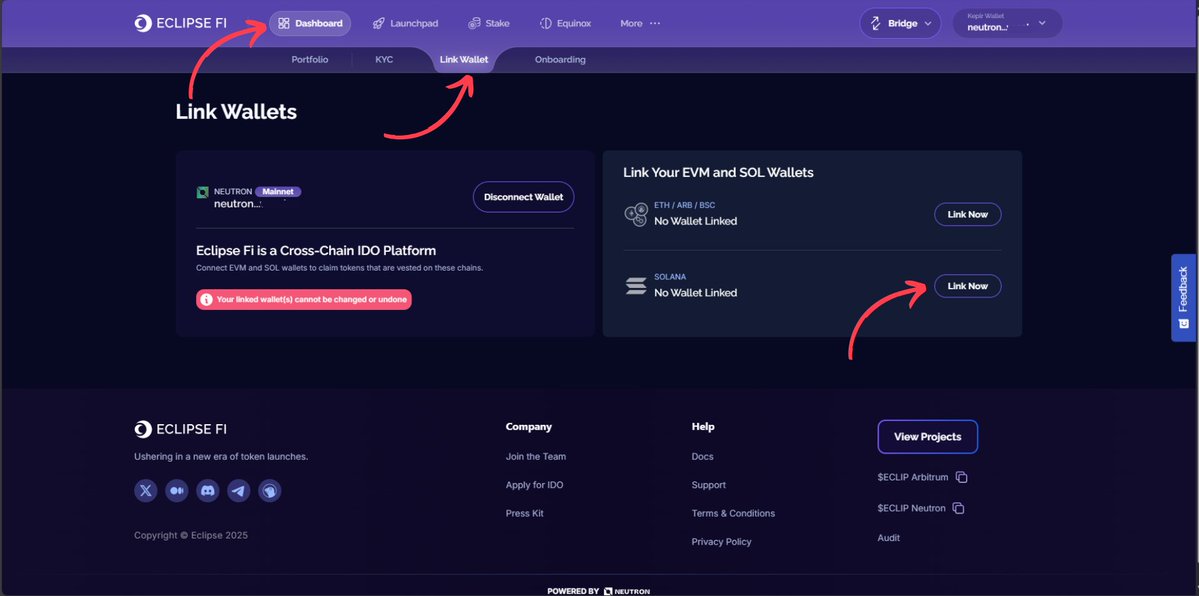Click the ETH / ARB / BSC chains icon
Image resolution: width=1199 pixels, height=596 pixels.
click(x=635, y=215)
